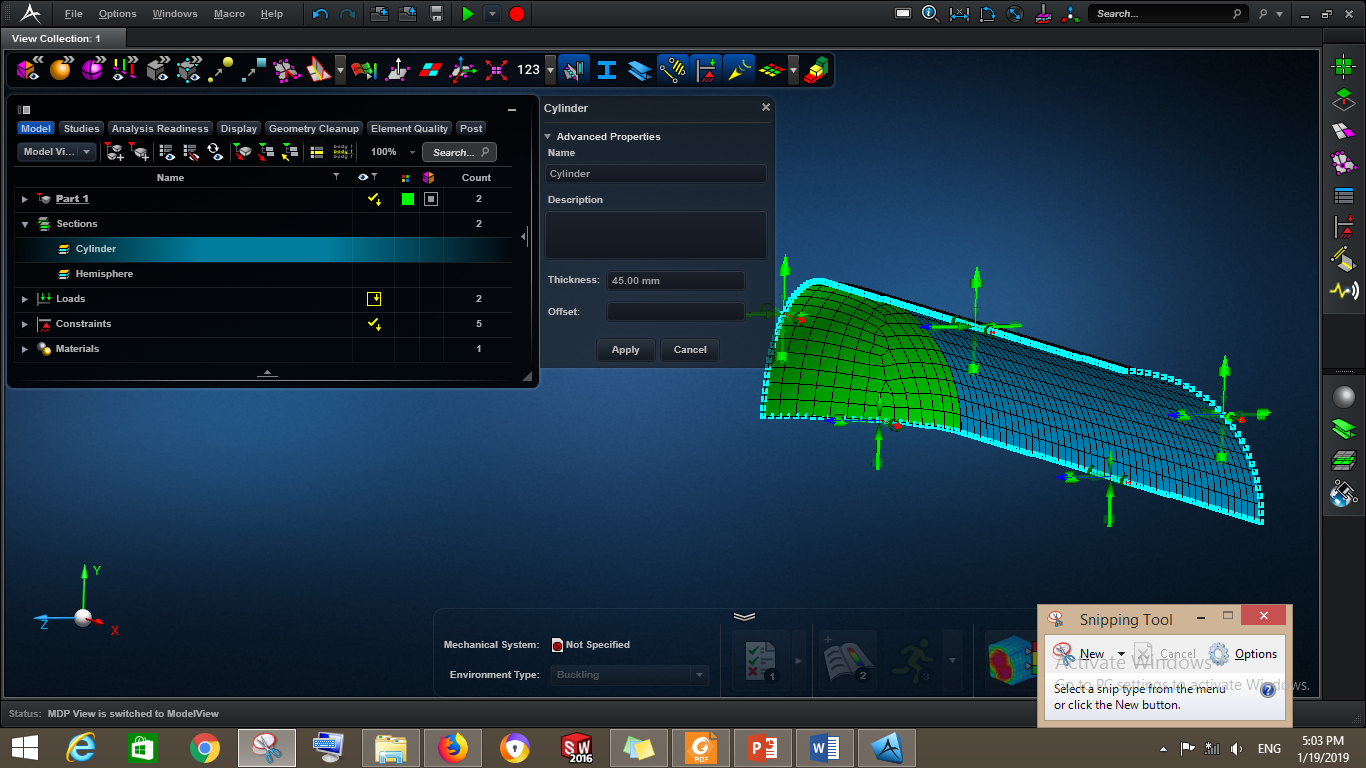This screenshot has width=1366, height=768.
Task: Open the Macro menu
Action: [229, 14]
